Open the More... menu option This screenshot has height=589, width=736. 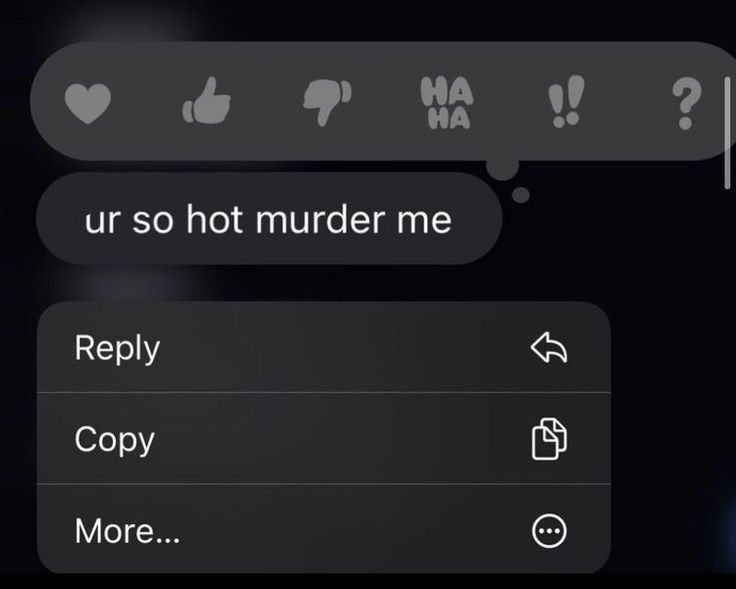pyautogui.click(x=323, y=529)
